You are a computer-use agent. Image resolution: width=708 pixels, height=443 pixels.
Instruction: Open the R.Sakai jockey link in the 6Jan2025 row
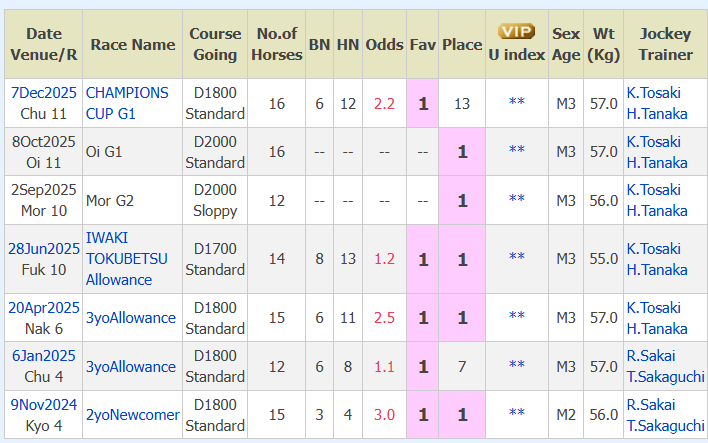[x=651, y=356]
